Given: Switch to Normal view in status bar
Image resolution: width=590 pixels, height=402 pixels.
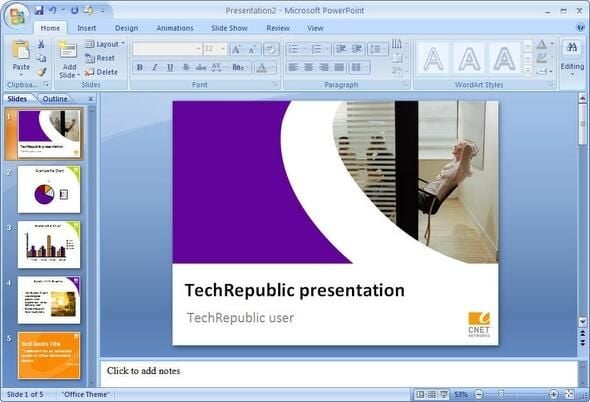Looking at the screenshot, I should pos(420,394).
